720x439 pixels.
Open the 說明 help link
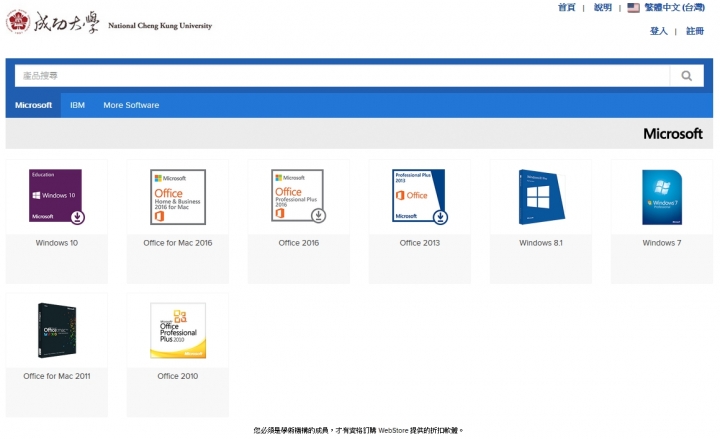coord(602,7)
